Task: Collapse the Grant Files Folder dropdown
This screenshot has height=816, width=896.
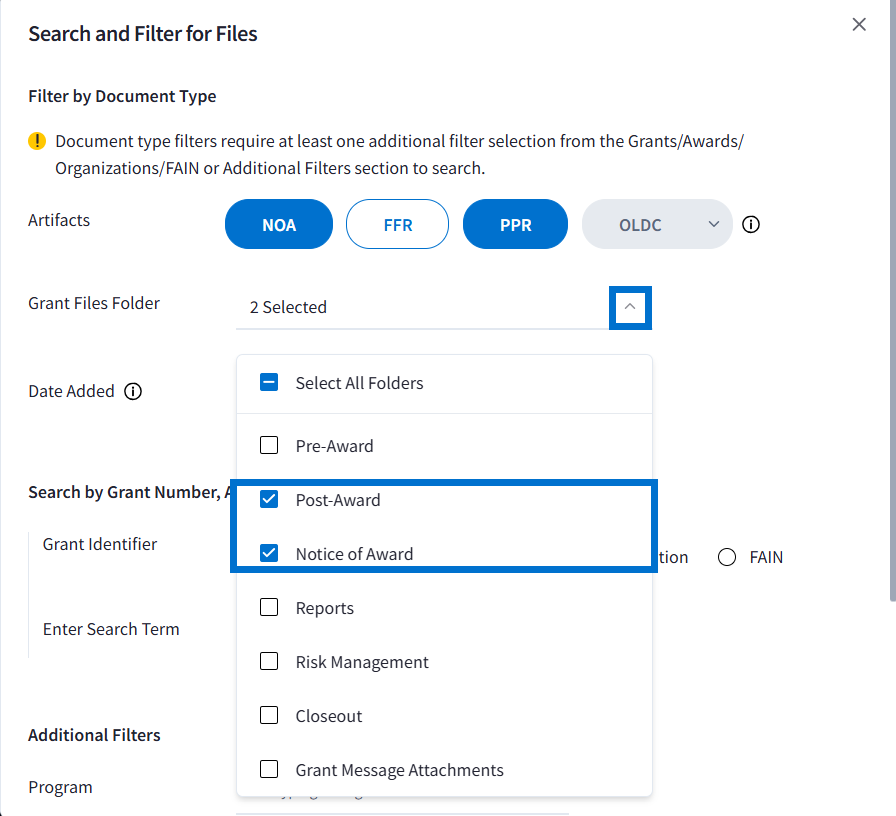Action: (630, 307)
